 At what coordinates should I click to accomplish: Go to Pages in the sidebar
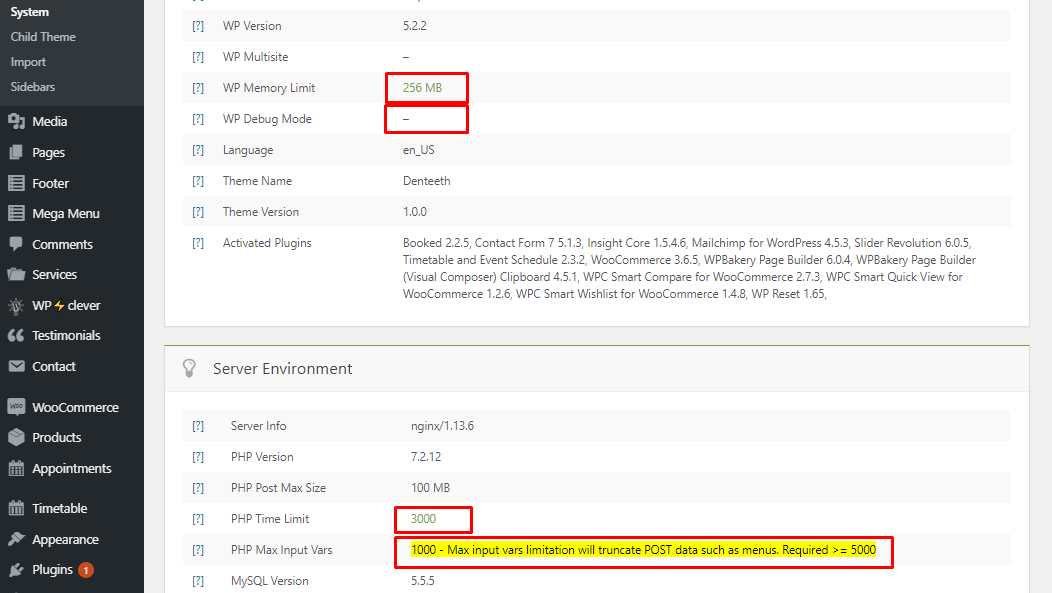point(48,152)
